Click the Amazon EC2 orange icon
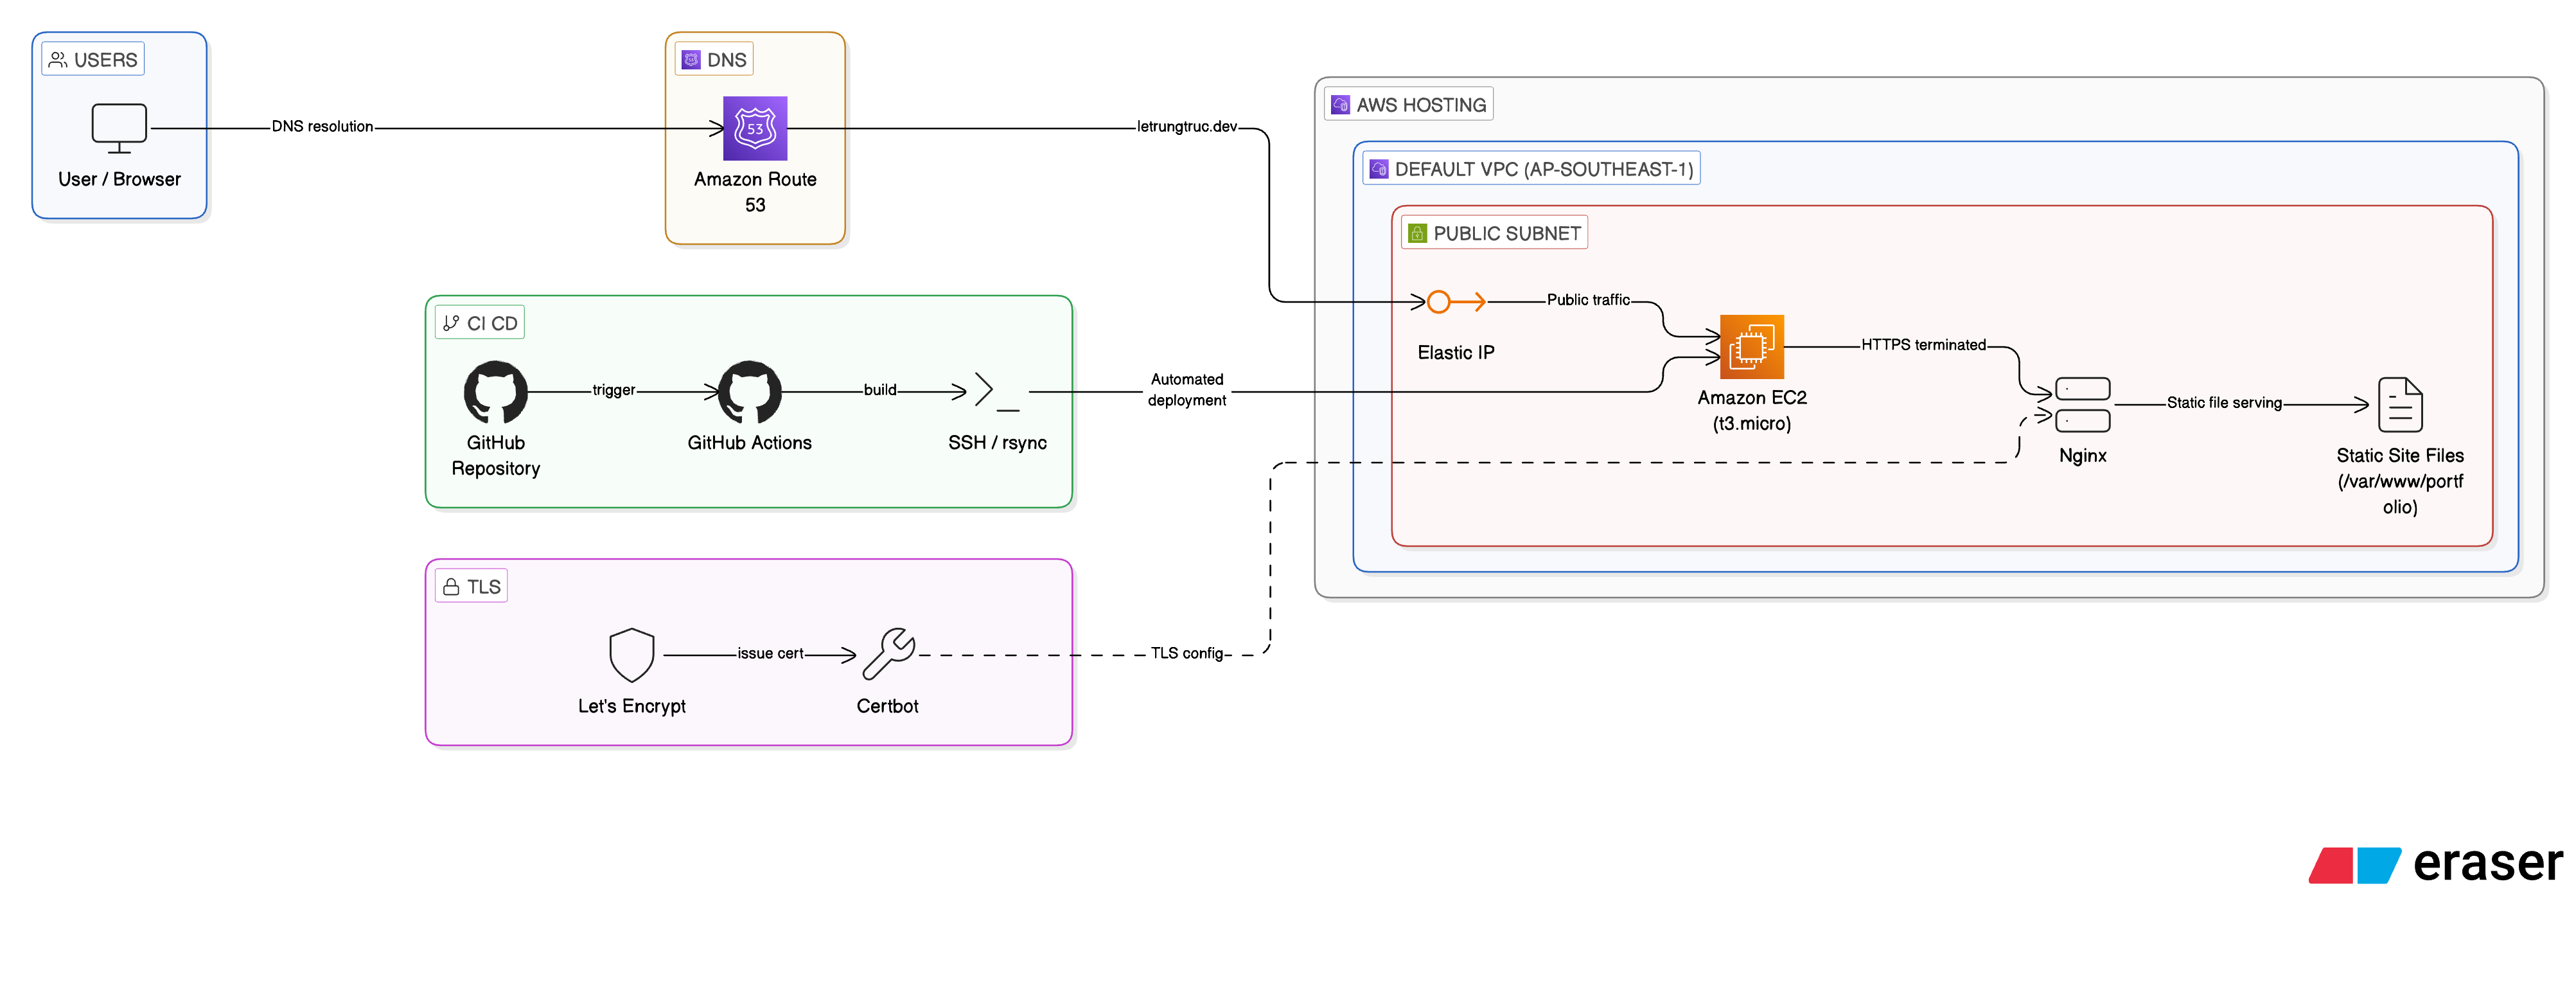The height and width of the screenshot is (994, 2576). click(1751, 347)
